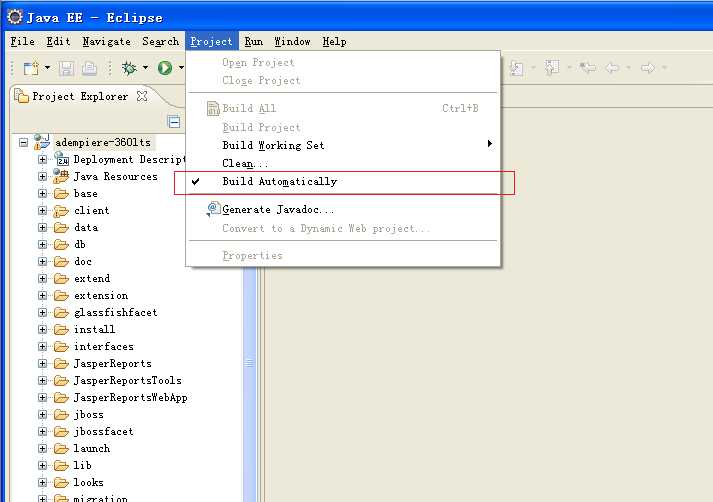Viewport: 713px width, 502px height.
Task: Click the Deployment Descriptor icon
Action: click(x=61, y=159)
